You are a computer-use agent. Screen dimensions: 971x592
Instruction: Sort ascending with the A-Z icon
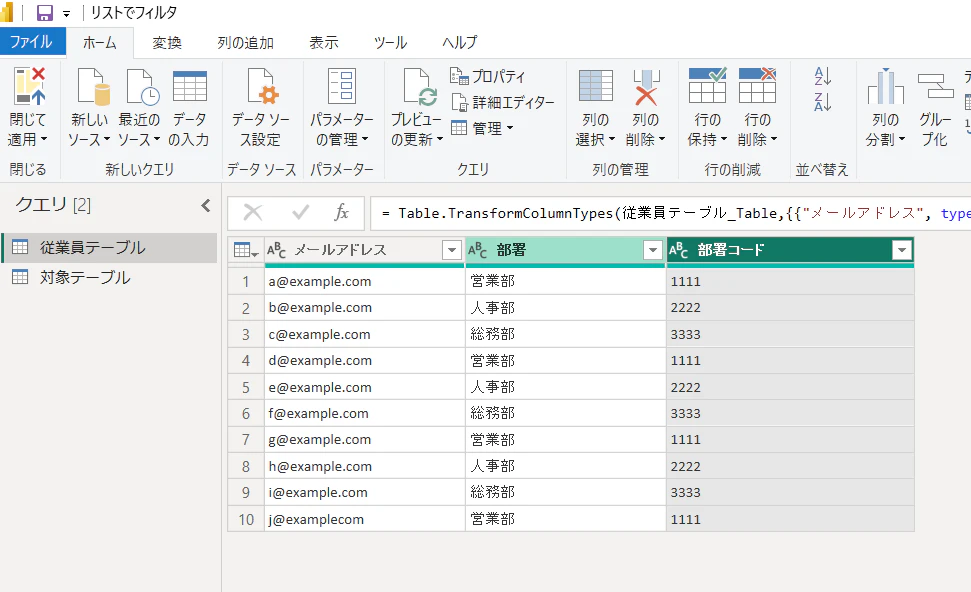point(822,76)
